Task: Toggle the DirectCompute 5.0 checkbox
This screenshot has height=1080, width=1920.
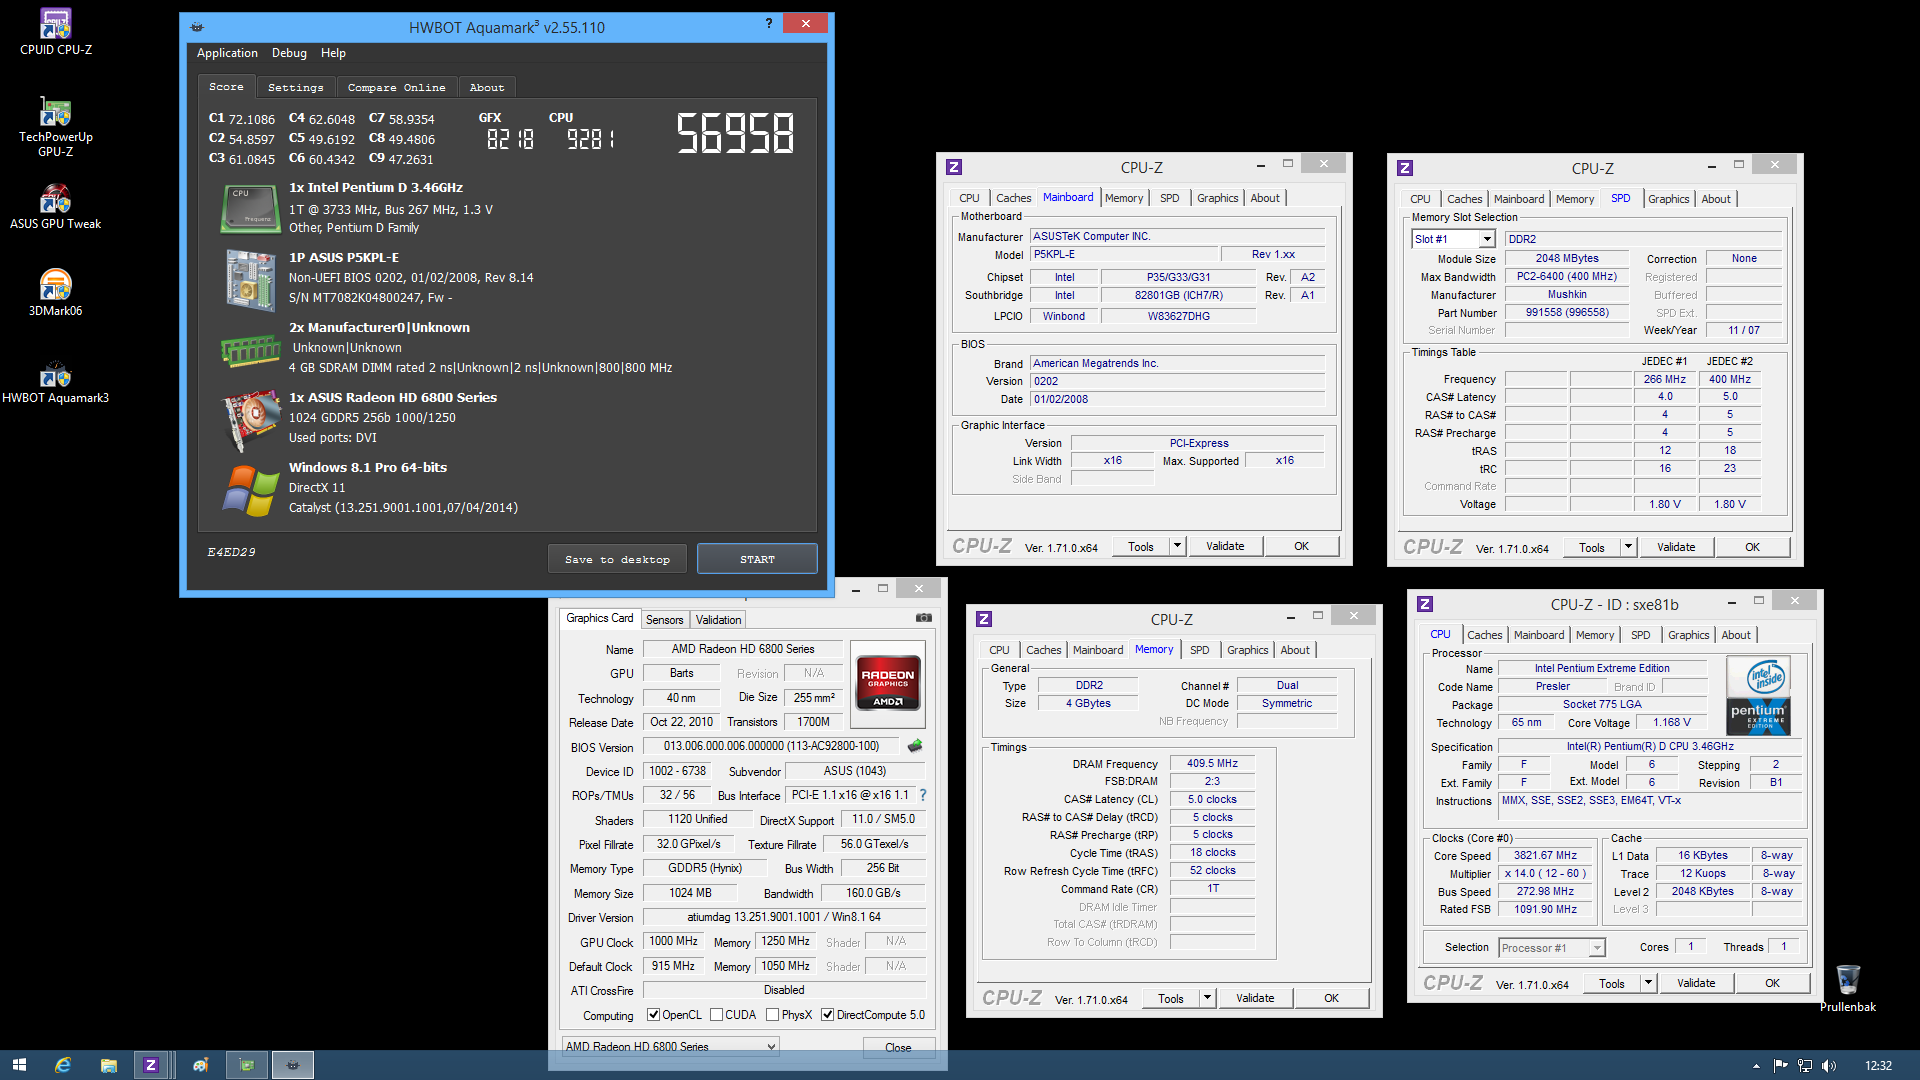Action: (x=827, y=1014)
